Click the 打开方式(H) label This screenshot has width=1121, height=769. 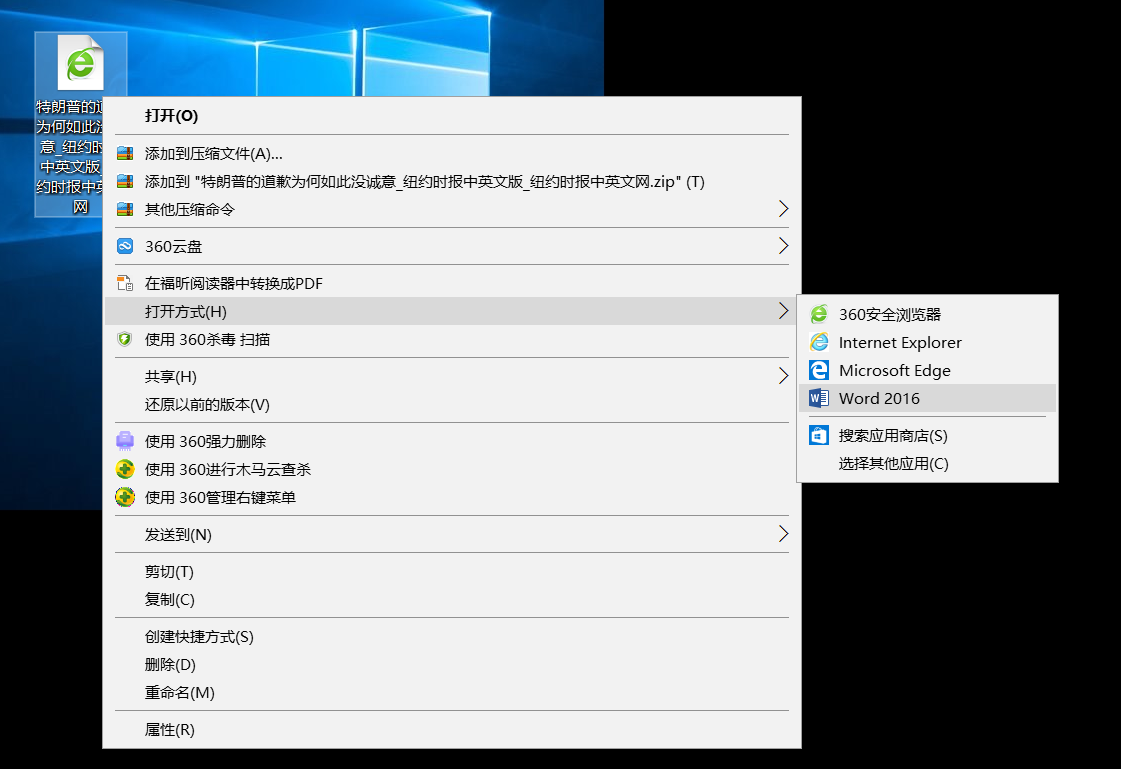186,312
